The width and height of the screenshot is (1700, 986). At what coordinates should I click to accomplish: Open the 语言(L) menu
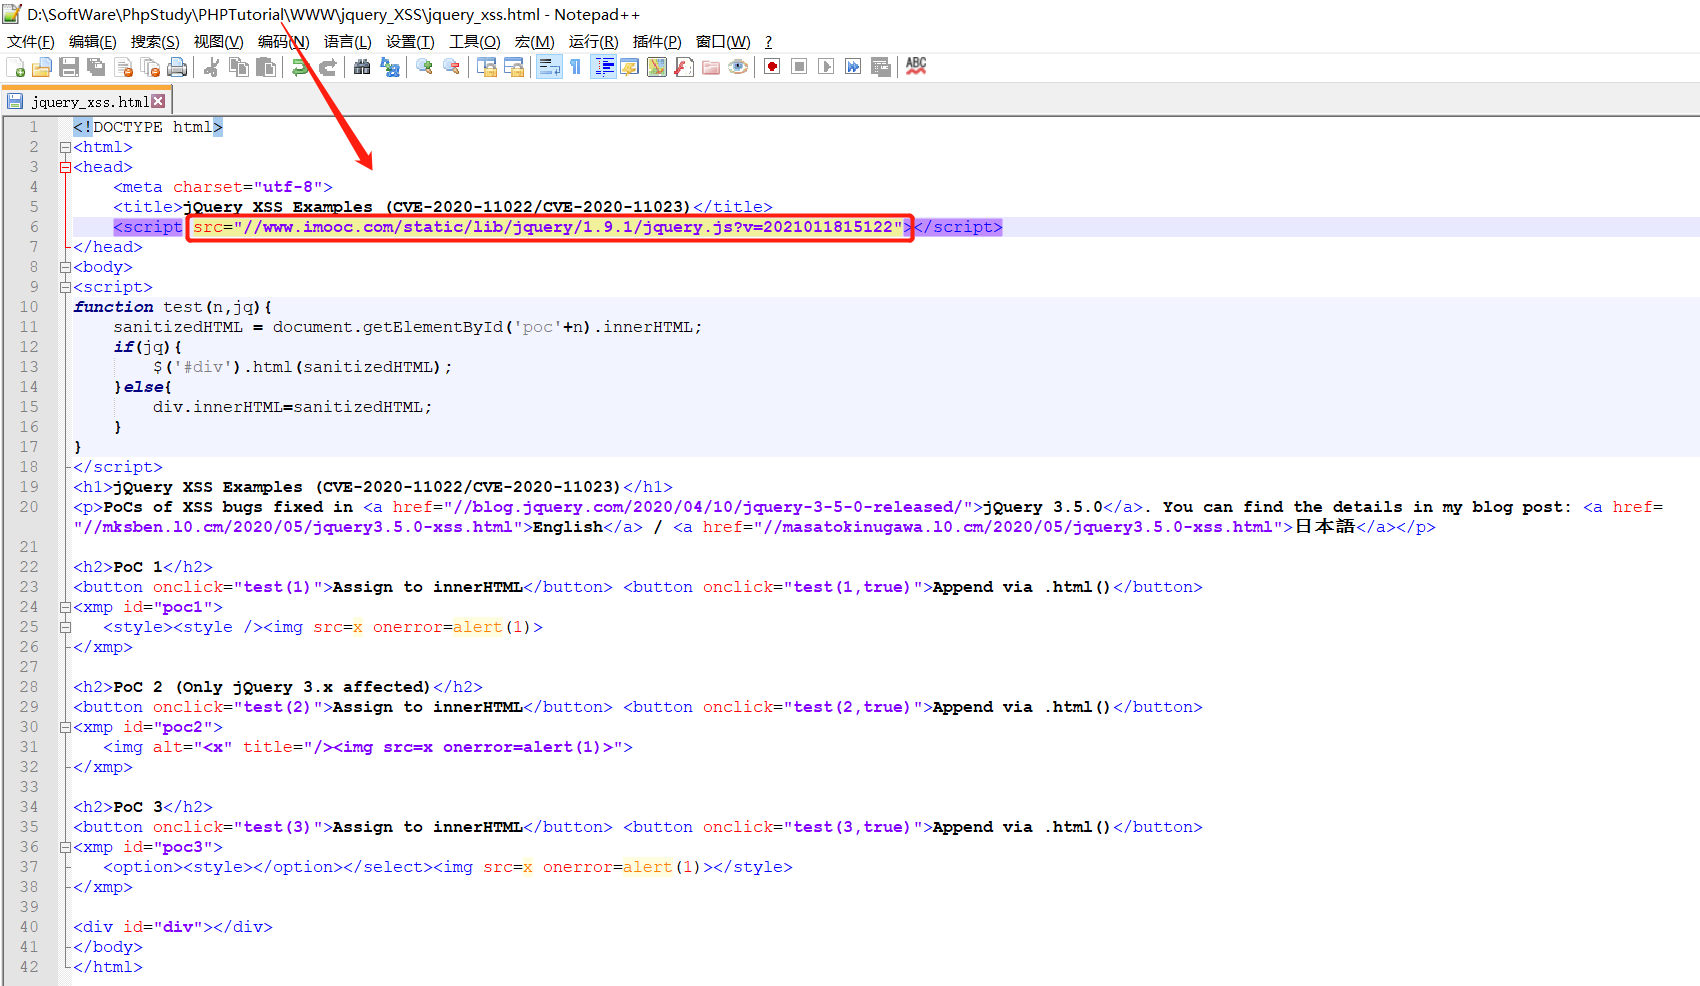(x=347, y=42)
